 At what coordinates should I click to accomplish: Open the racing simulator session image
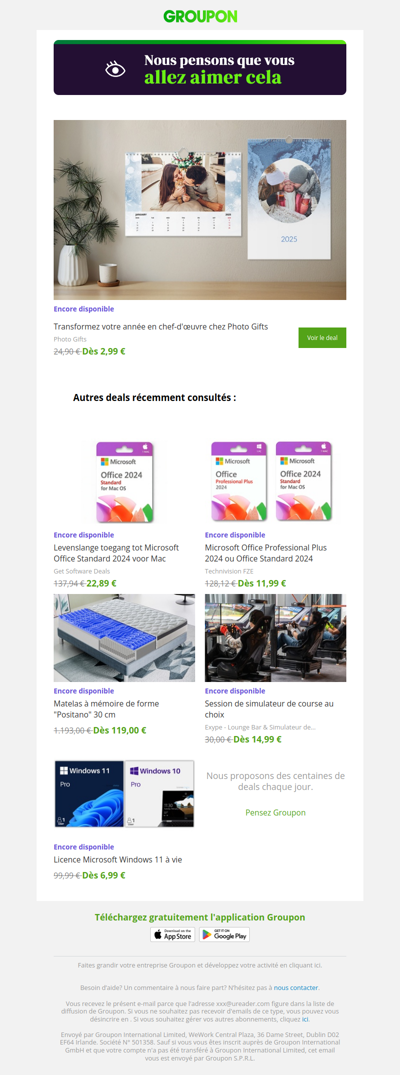pos(276,638)
